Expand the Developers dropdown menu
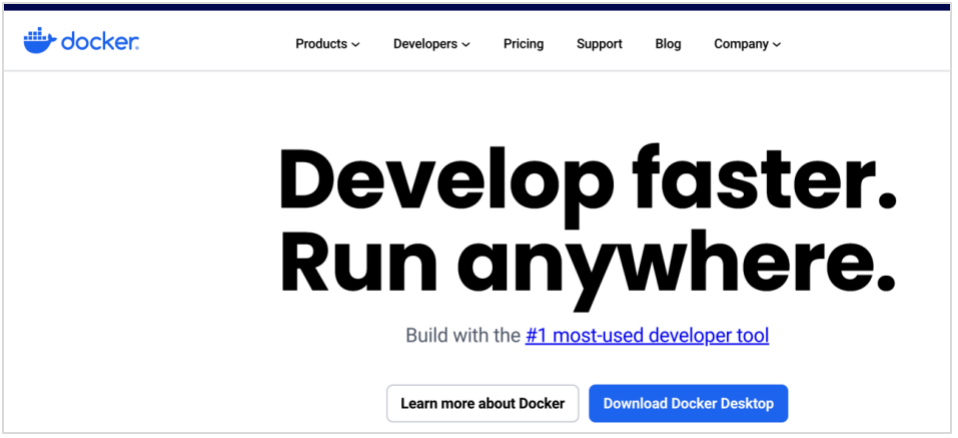This screenshot has height=438, width=958. pos(431,44)
